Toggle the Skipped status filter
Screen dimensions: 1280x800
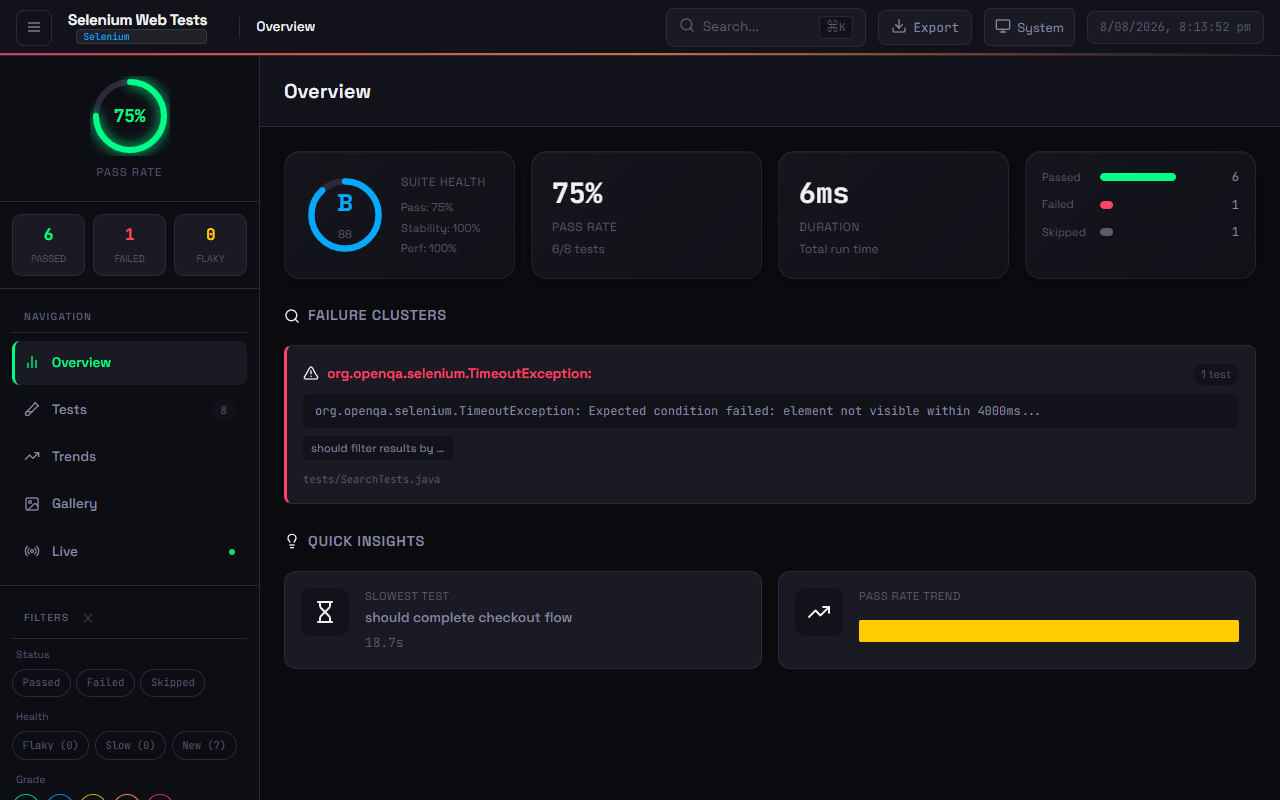click(x=173, y=683)
